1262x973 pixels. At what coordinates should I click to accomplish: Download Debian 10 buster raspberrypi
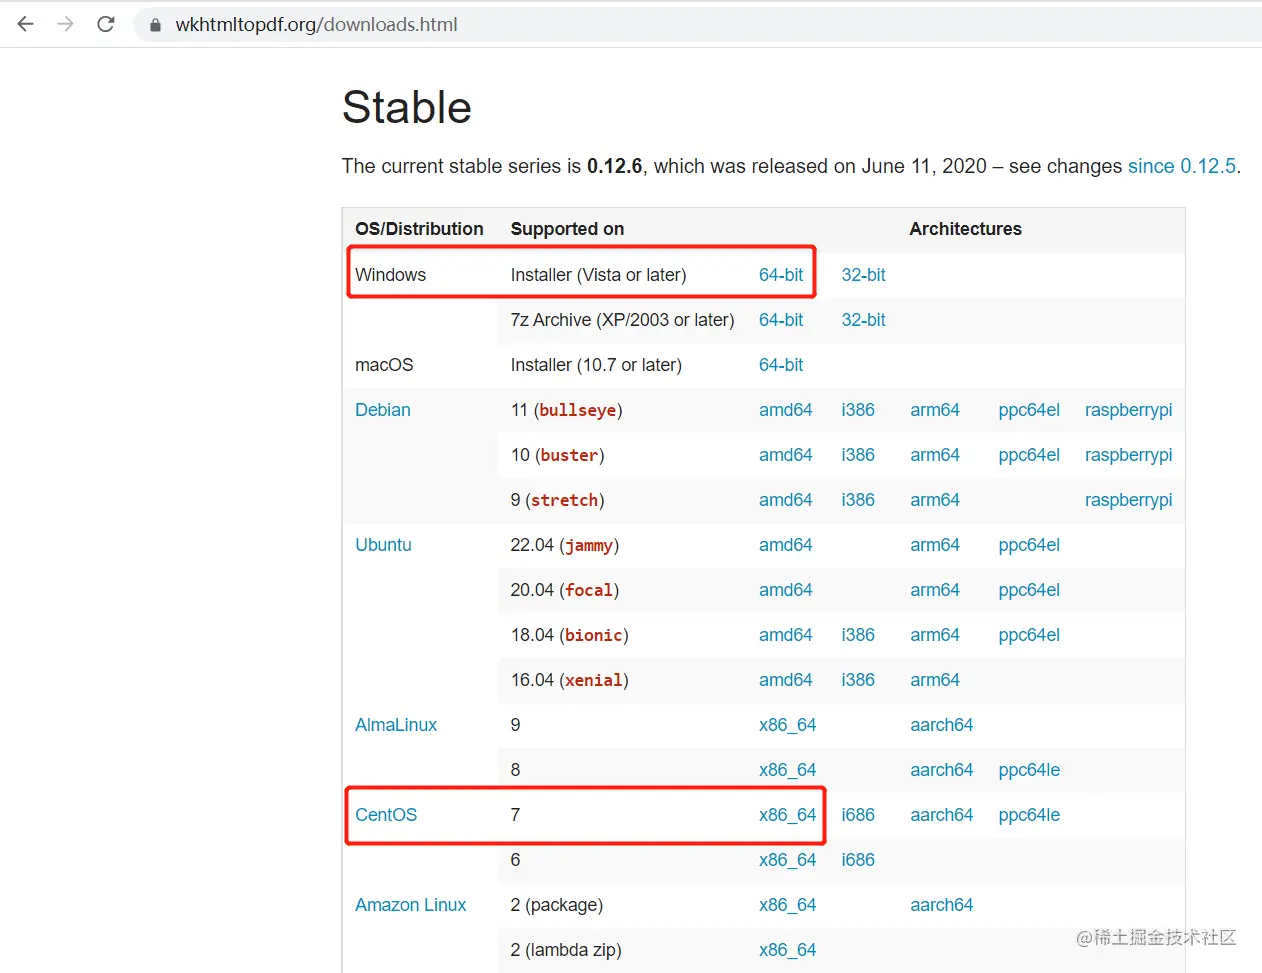pos(1128,455)
